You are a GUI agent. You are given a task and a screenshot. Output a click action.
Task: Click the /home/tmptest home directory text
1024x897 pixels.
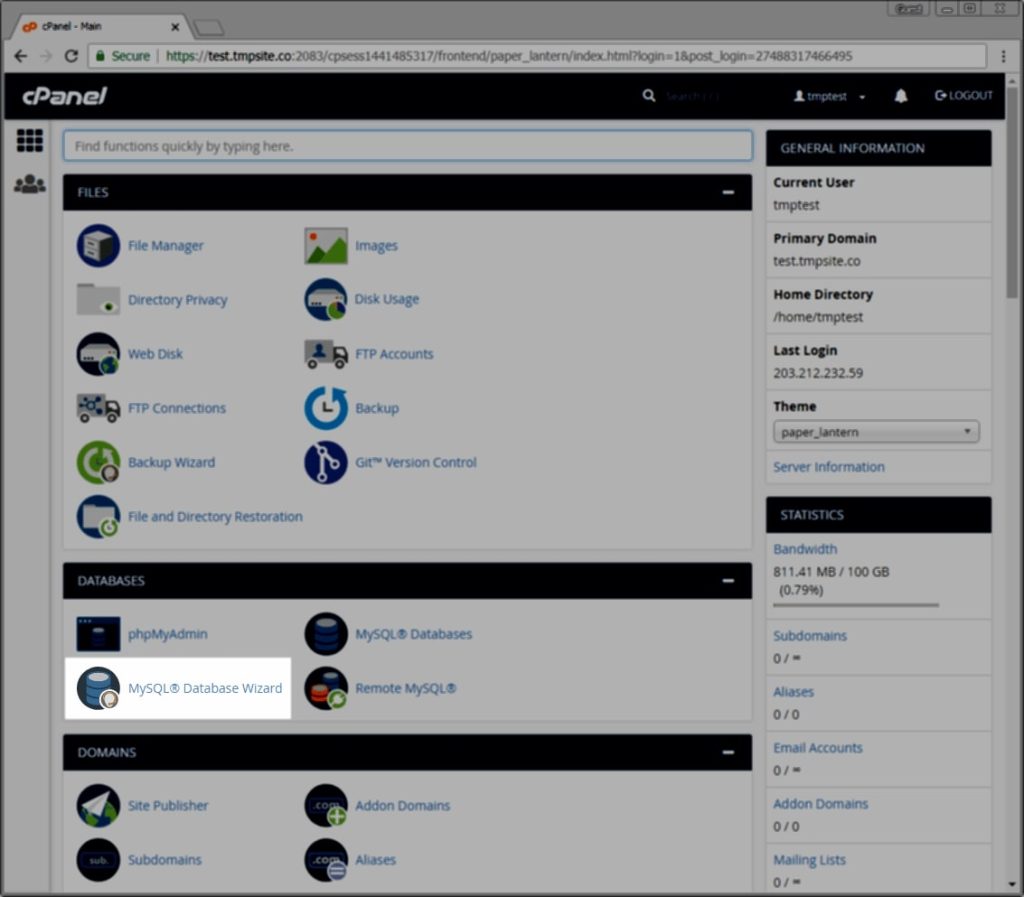pos(818,317)
